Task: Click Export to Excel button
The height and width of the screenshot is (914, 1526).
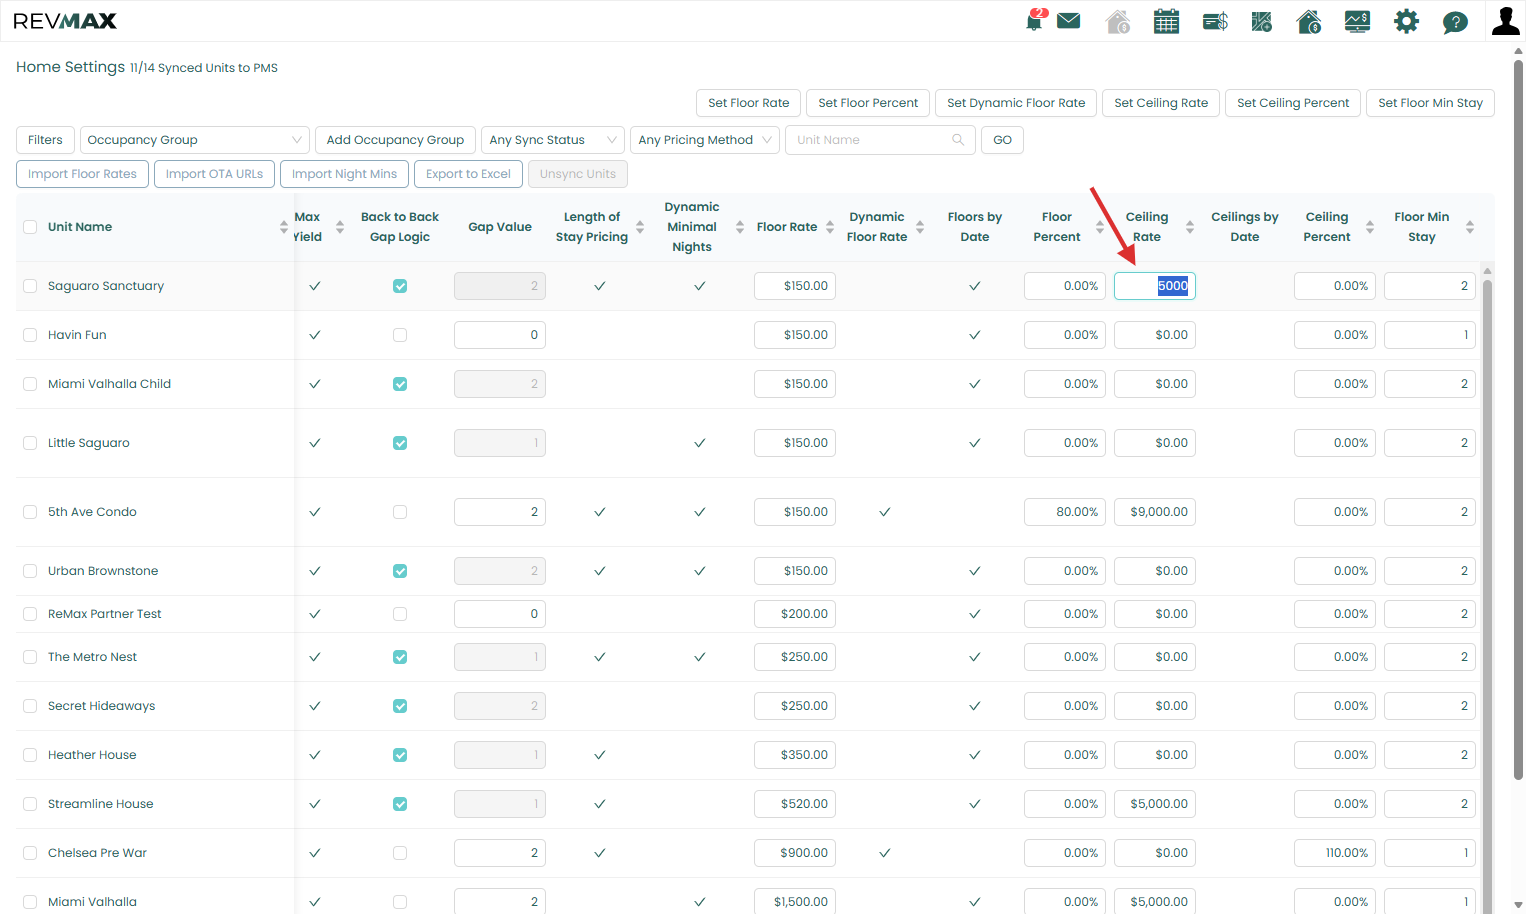Action: point(468,174)
